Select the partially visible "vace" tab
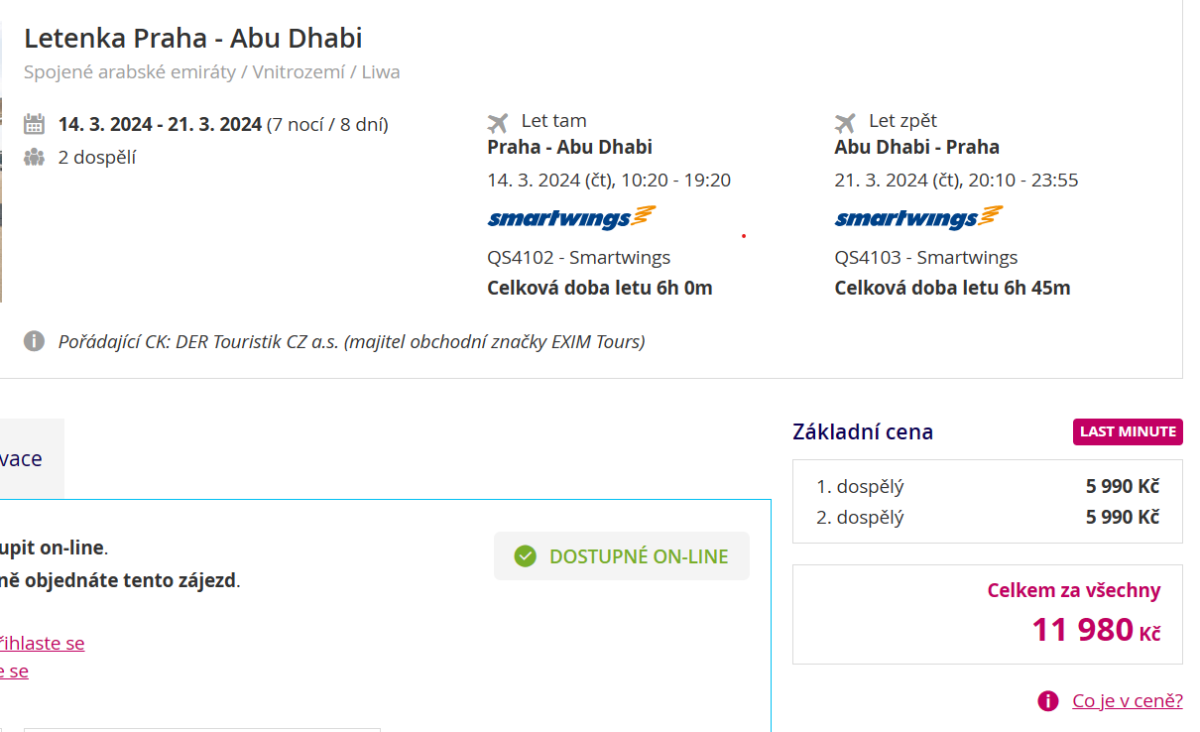Viewport: 1200px width, 732px height. coord(24,459)
